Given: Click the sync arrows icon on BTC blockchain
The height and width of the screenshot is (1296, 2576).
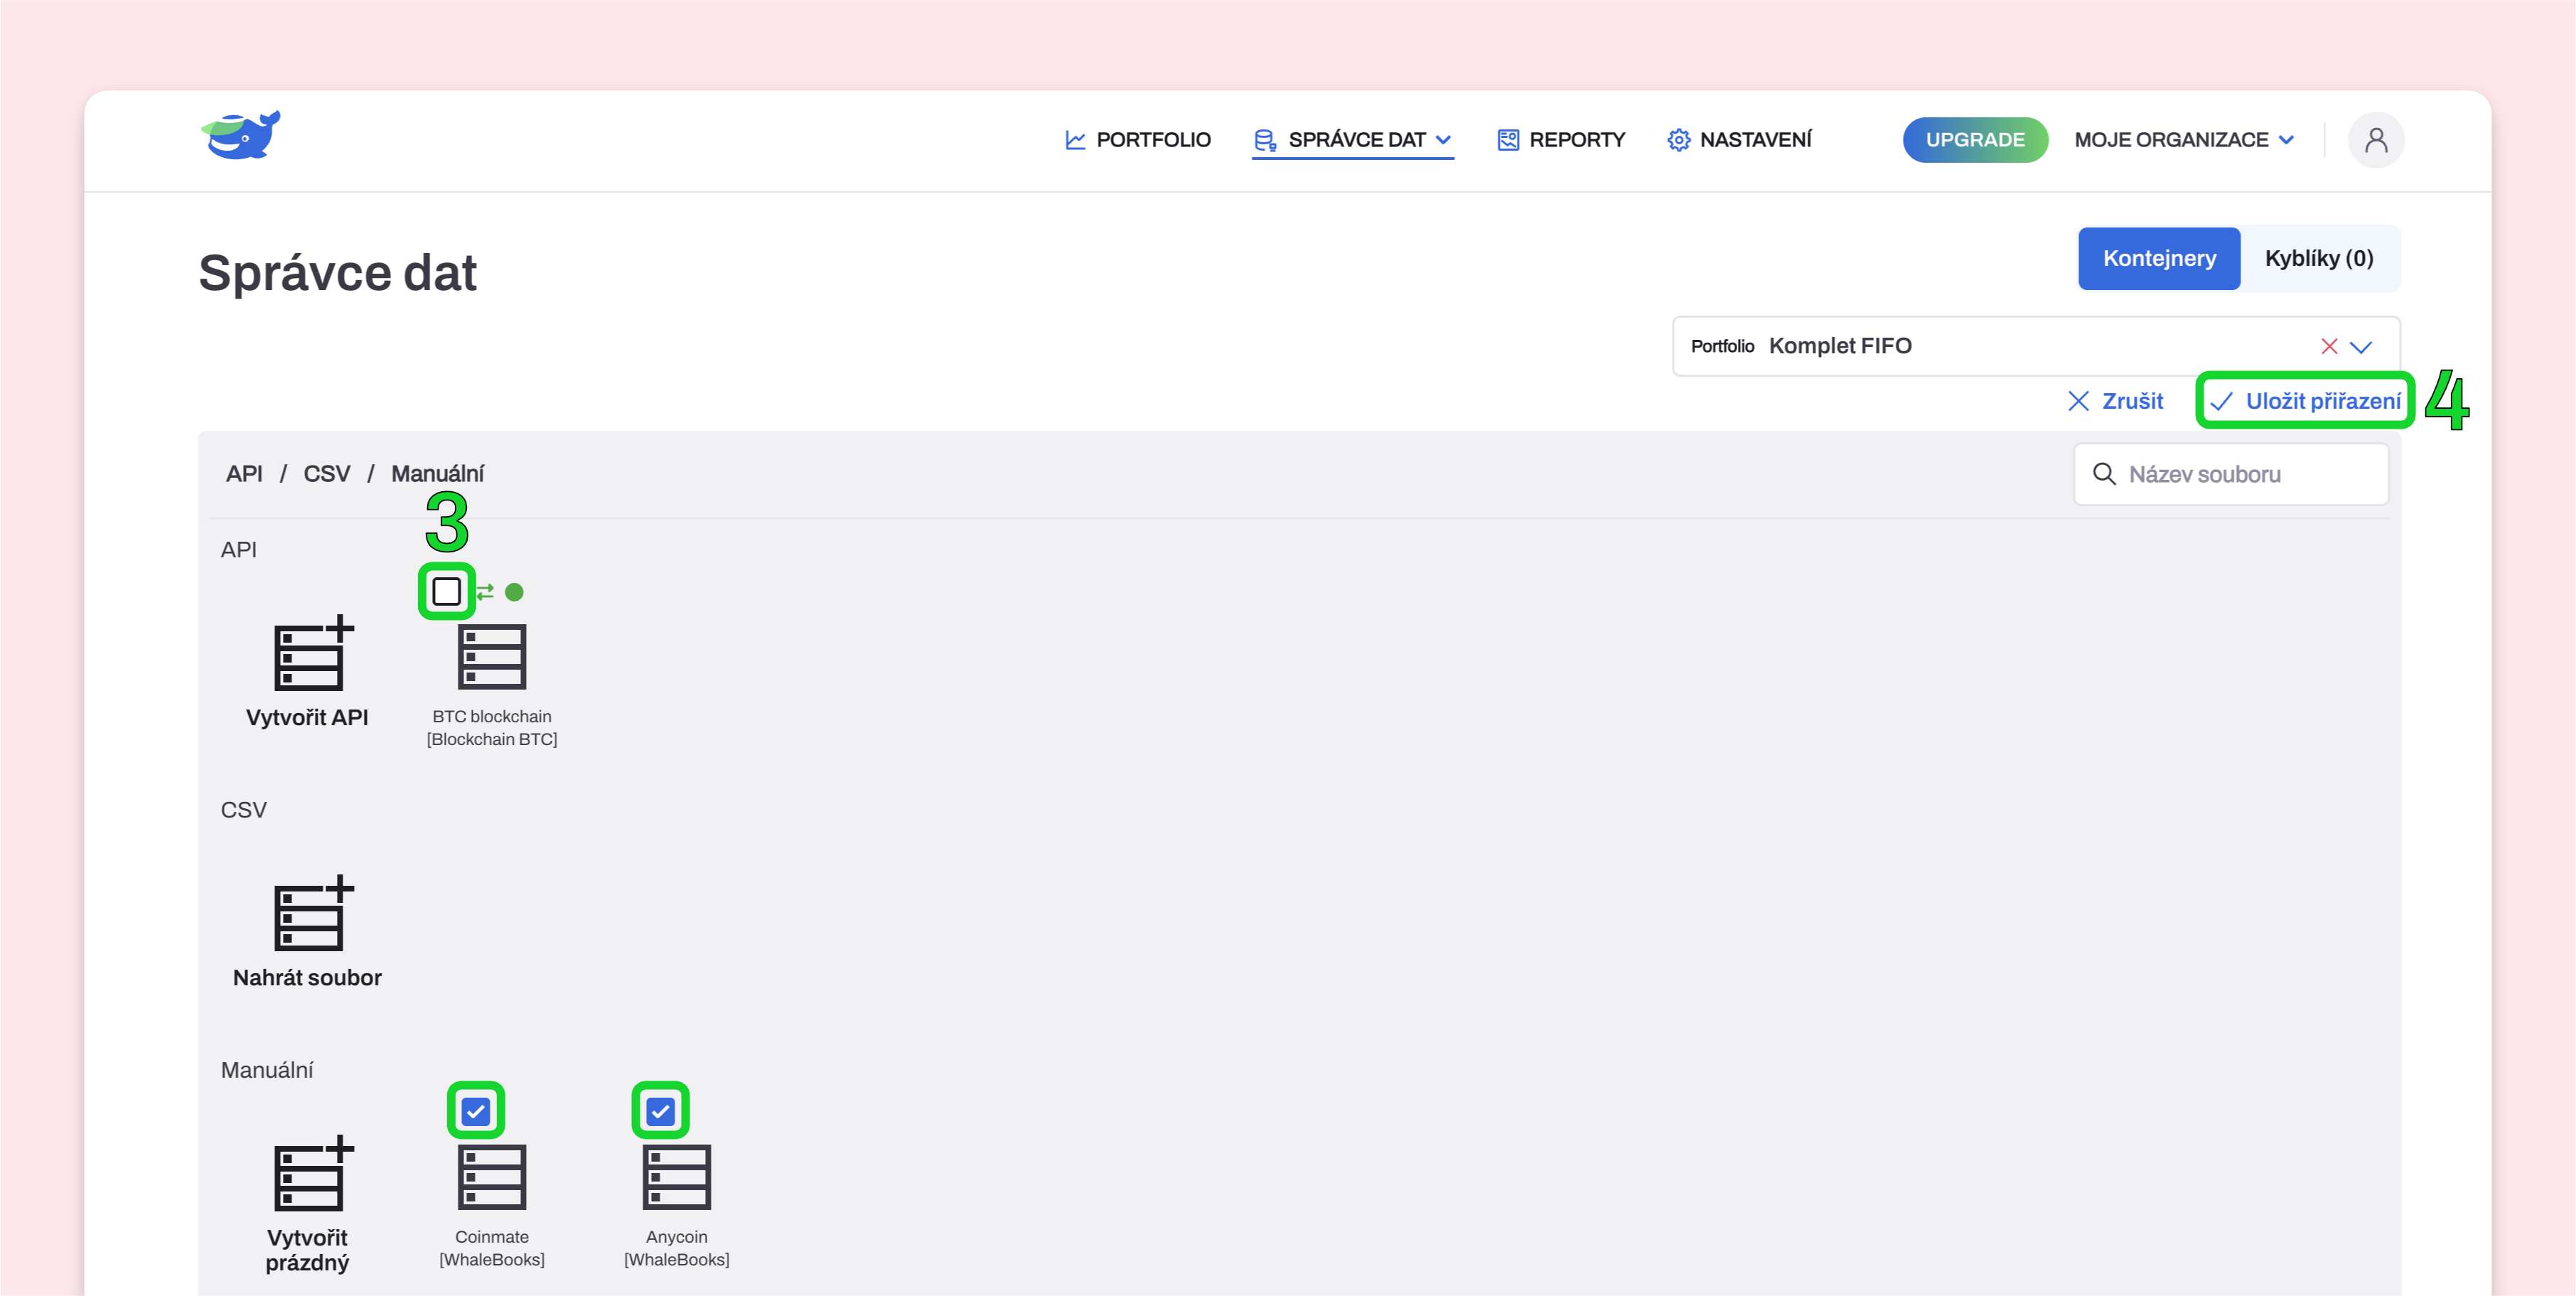Looking at the screenshot, I should [x=485, y=592].
